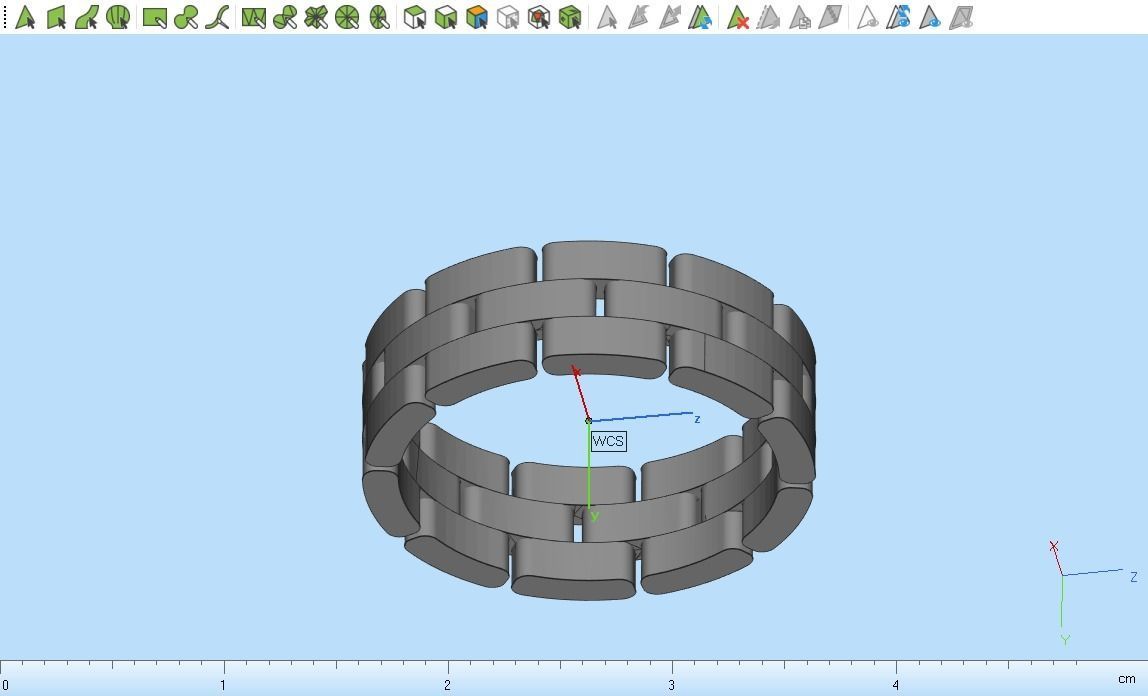Image resolution: width=1148 pixels, height=696 pixels.
Task: Click the green triangle with red X
Action: click(737, 17)
